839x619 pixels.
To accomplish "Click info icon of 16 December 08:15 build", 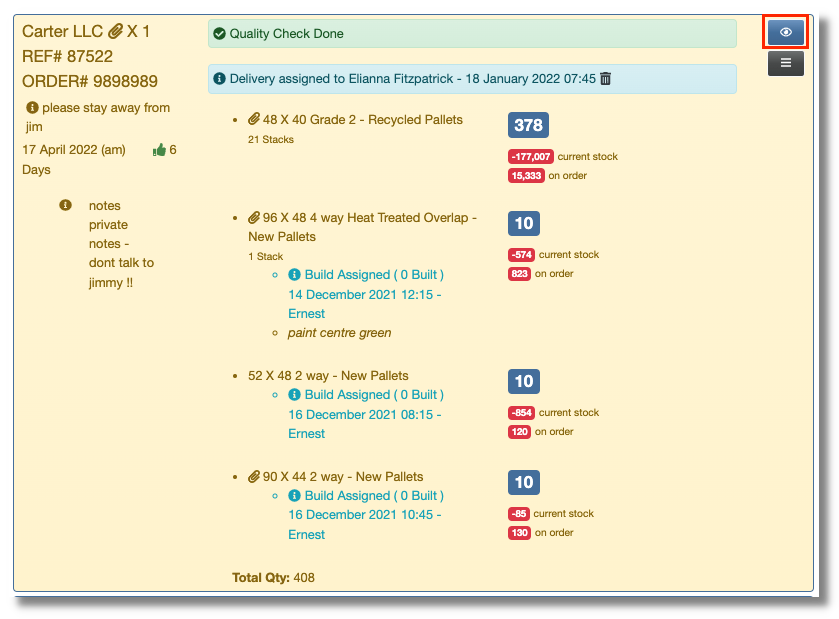I will click(294, 394).
